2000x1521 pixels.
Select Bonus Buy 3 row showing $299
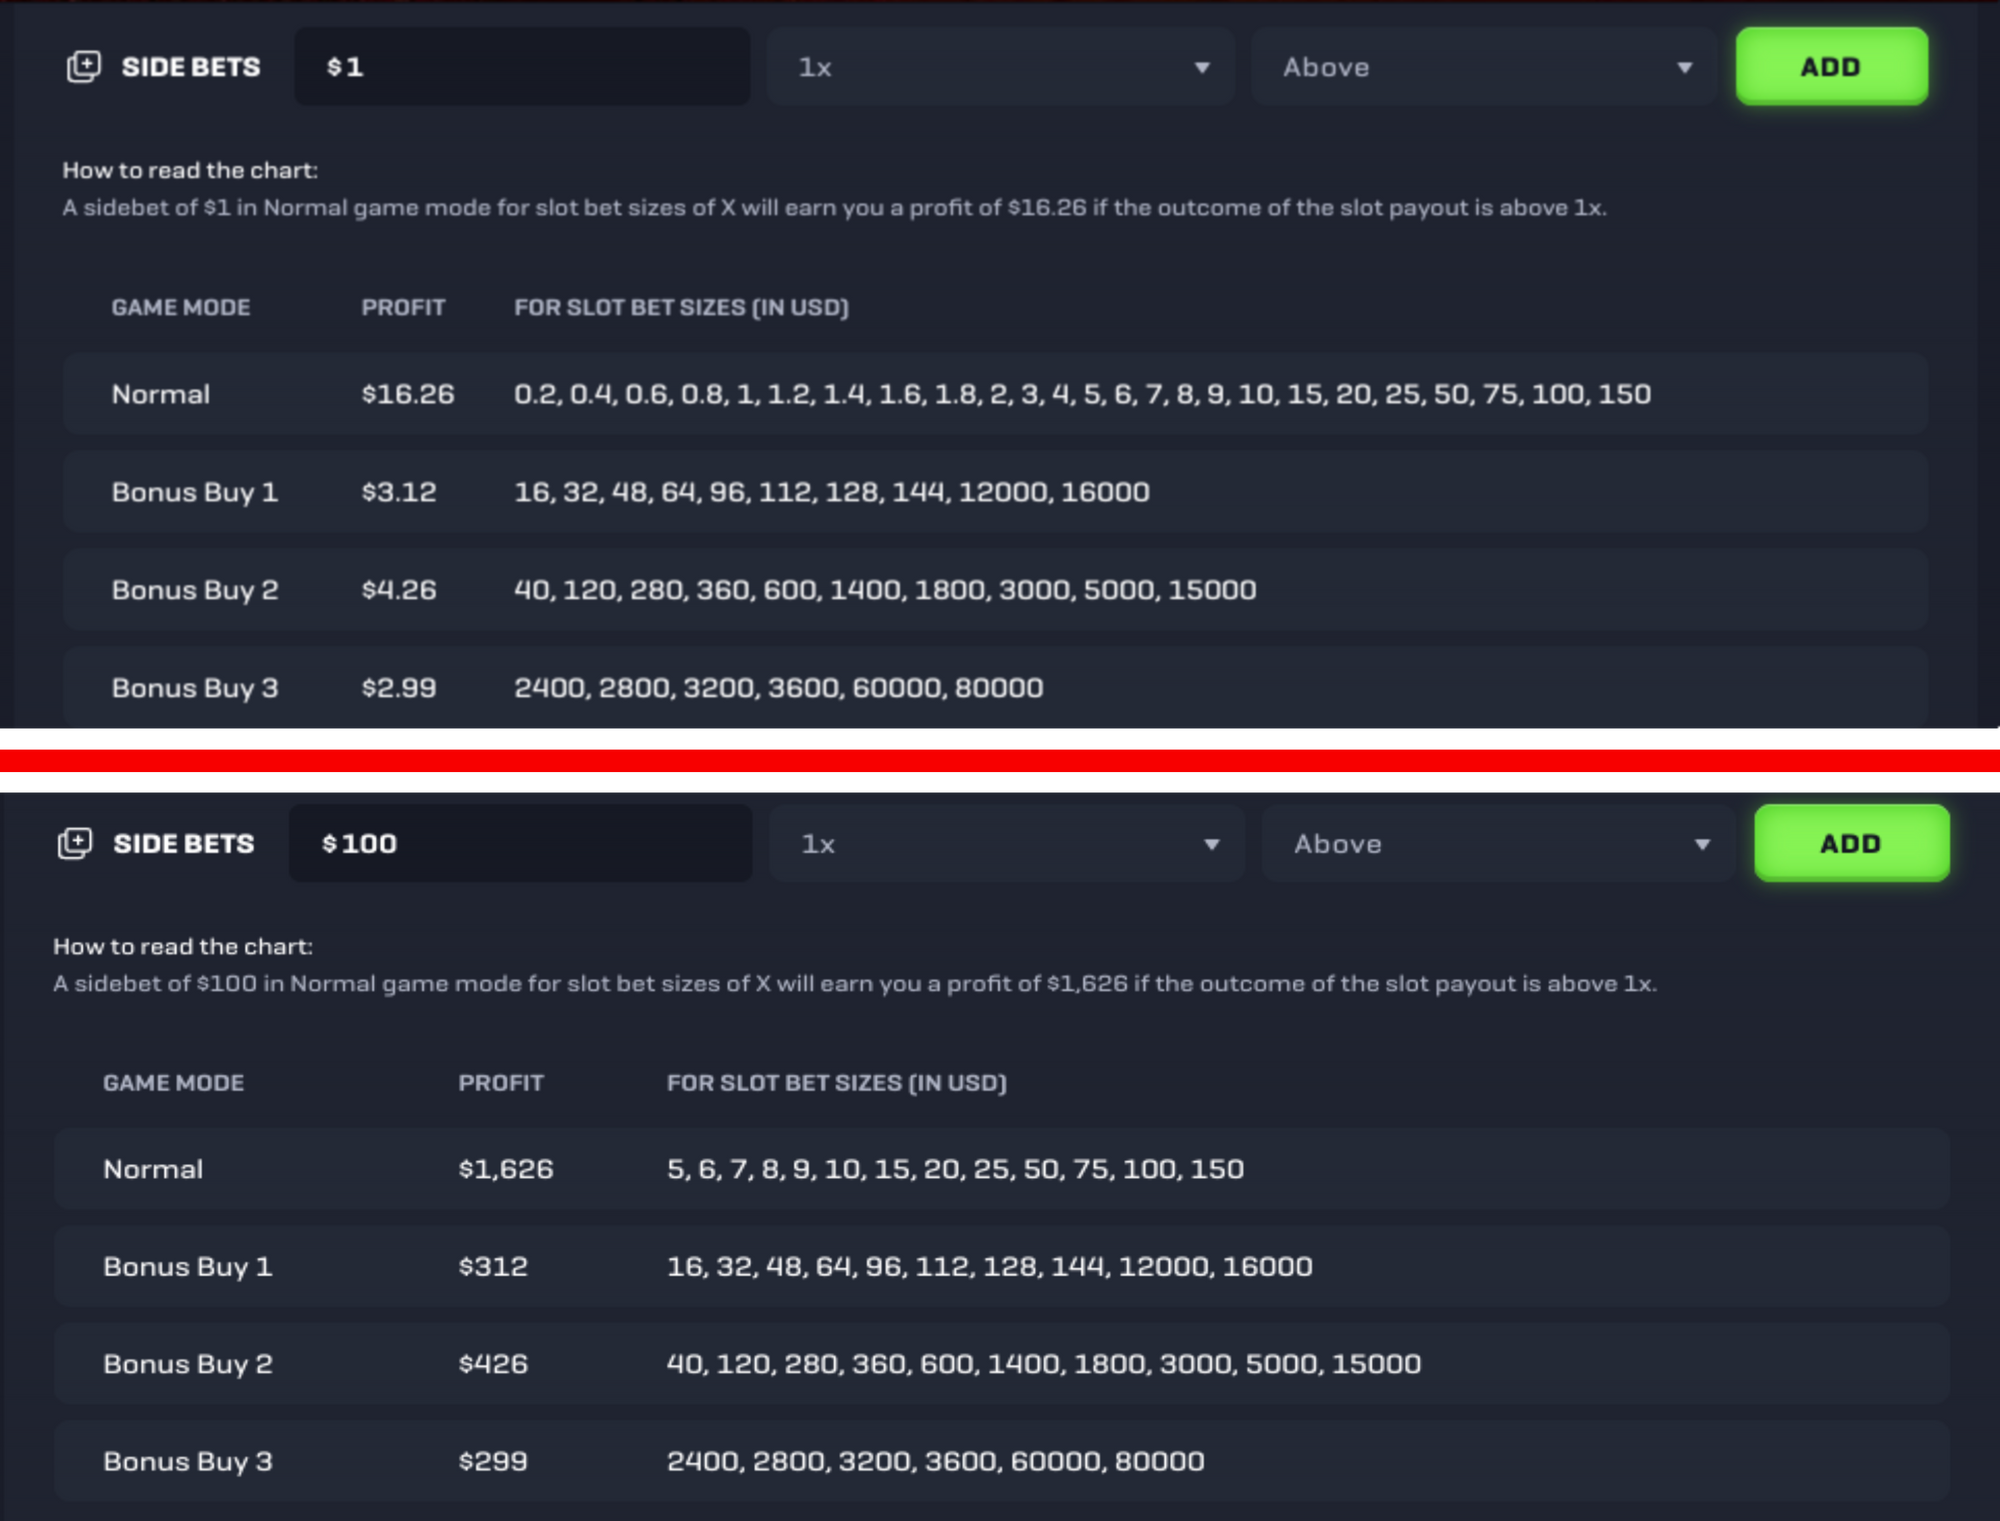point(1000,1461)
